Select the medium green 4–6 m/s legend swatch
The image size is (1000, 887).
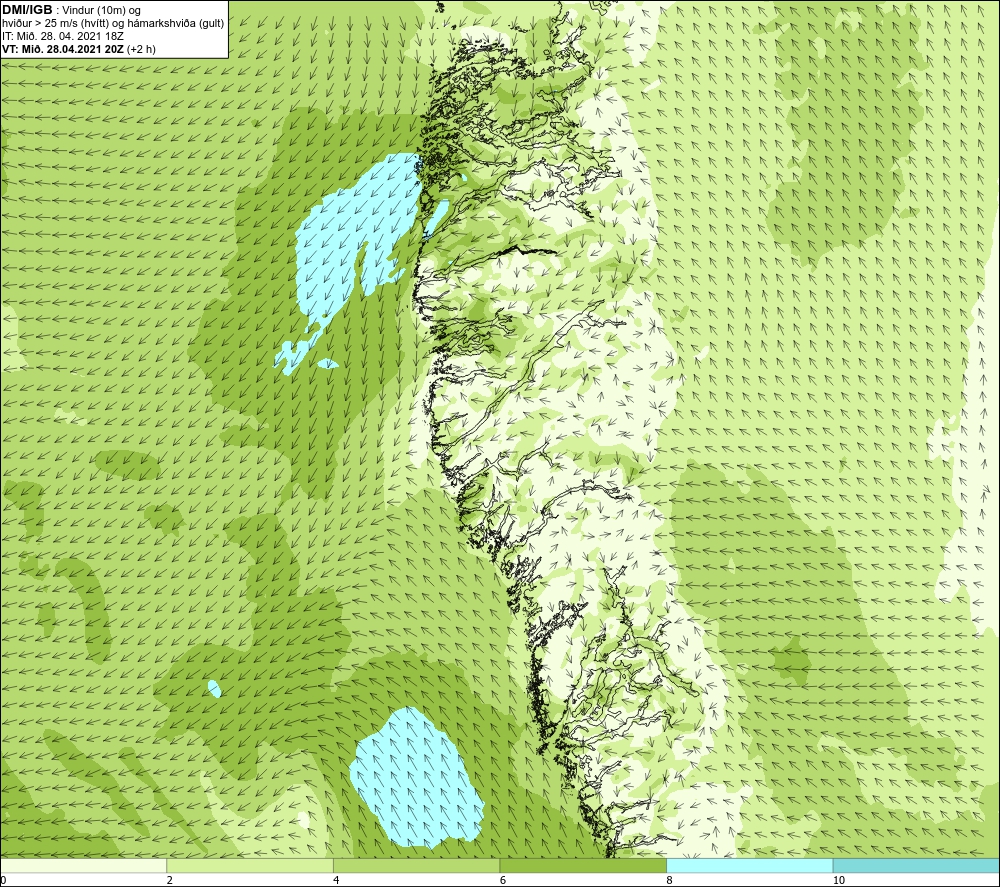click(416, 865)
